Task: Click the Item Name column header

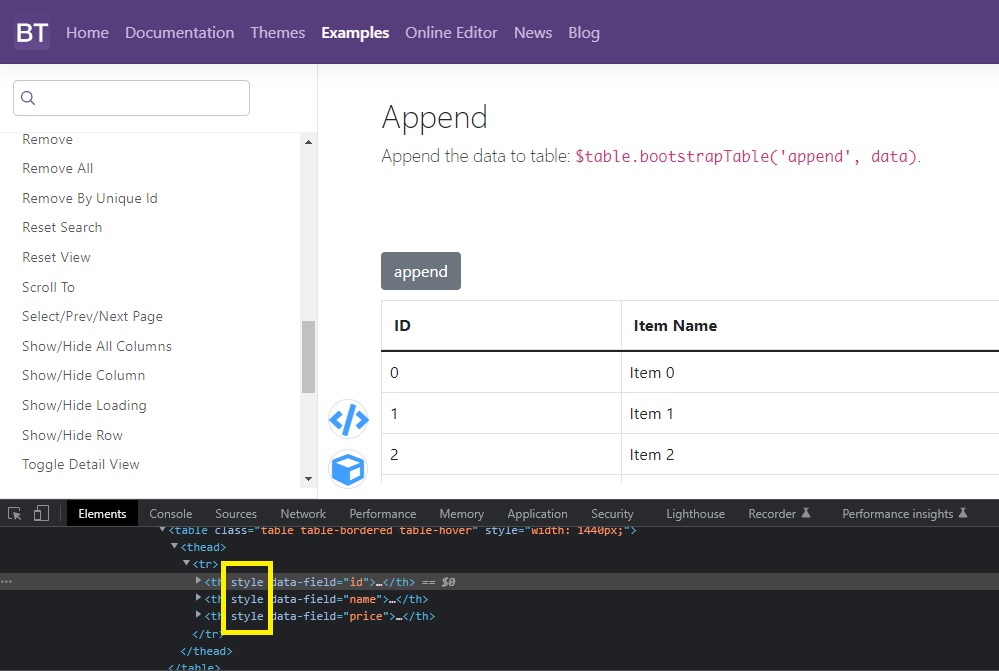Action: point(810,326)
